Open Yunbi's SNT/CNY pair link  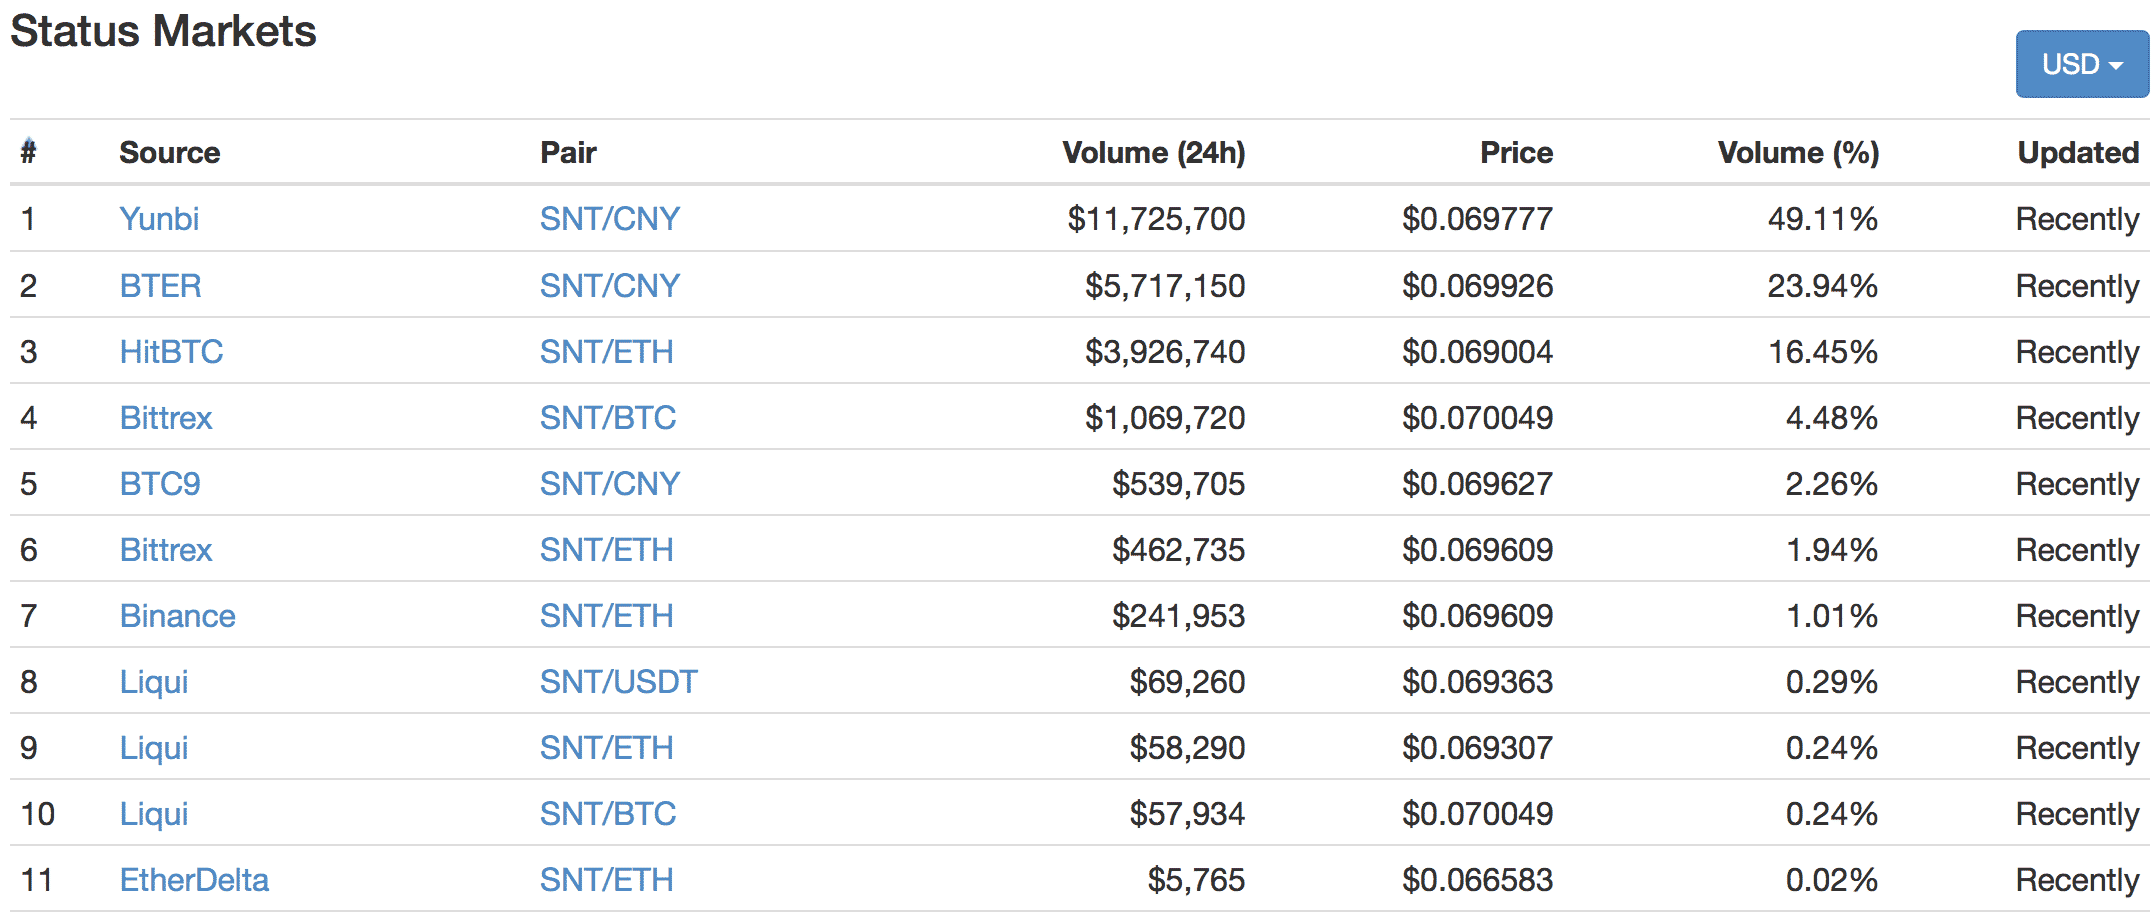[610, 218]
